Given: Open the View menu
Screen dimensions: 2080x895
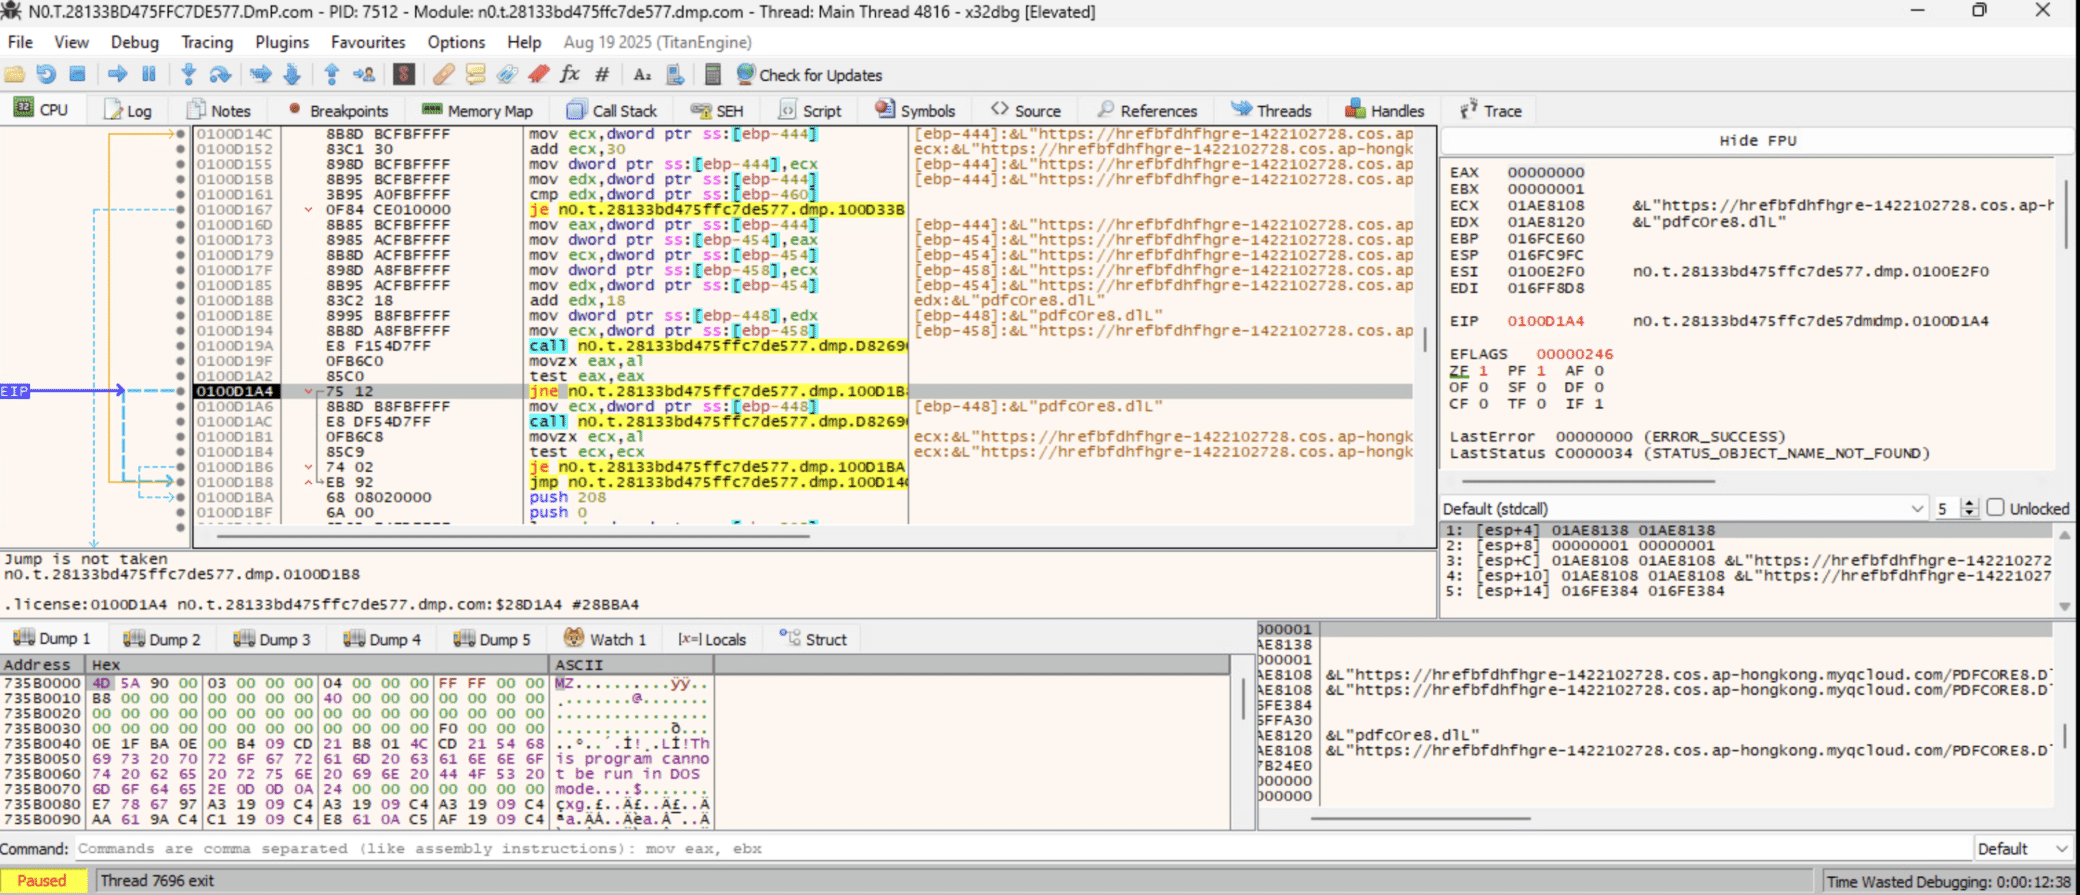Looking at the screenshot, I should click(x=71, y=42).
